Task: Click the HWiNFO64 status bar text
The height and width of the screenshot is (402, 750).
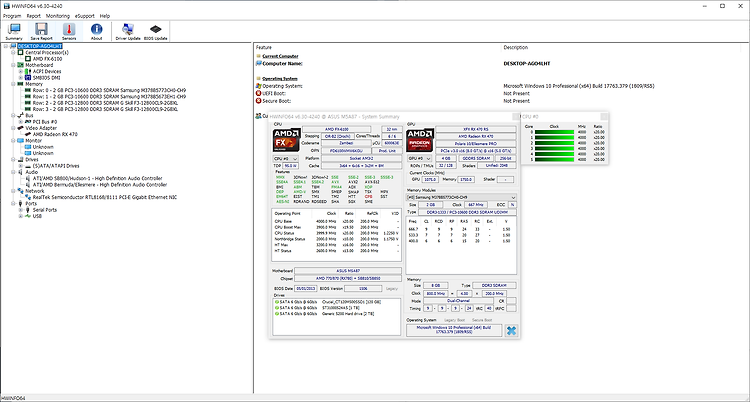Action: tap(13, 398)
